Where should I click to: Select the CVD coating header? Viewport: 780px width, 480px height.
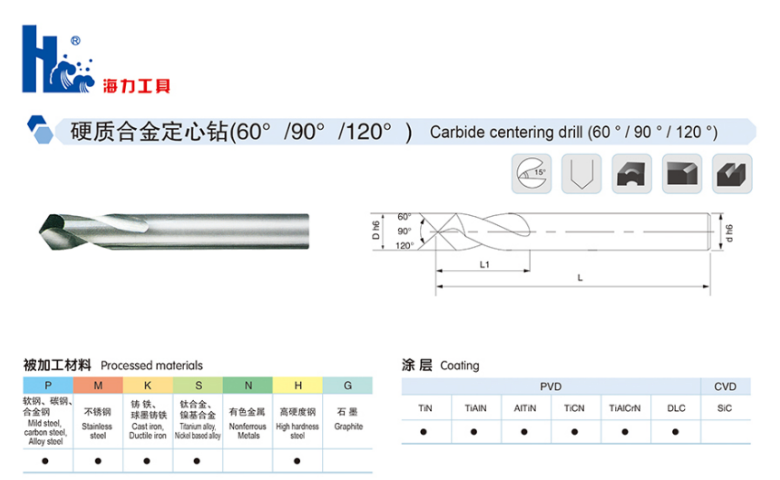(725, 385)
